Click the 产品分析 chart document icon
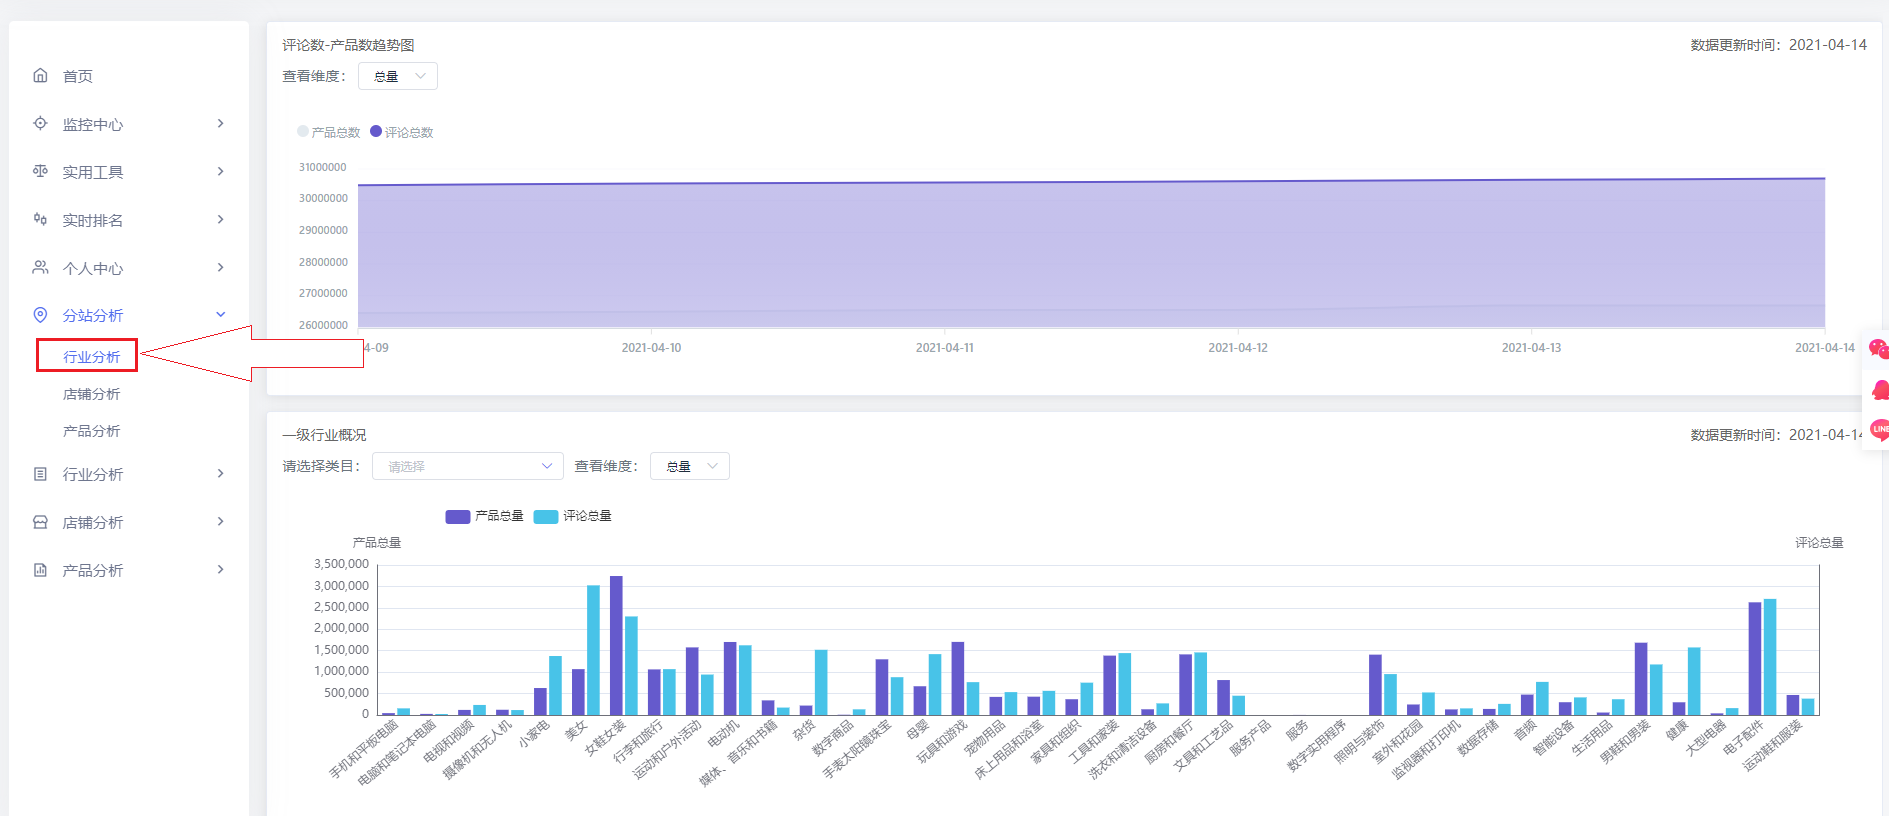 (x=40, y=570)
